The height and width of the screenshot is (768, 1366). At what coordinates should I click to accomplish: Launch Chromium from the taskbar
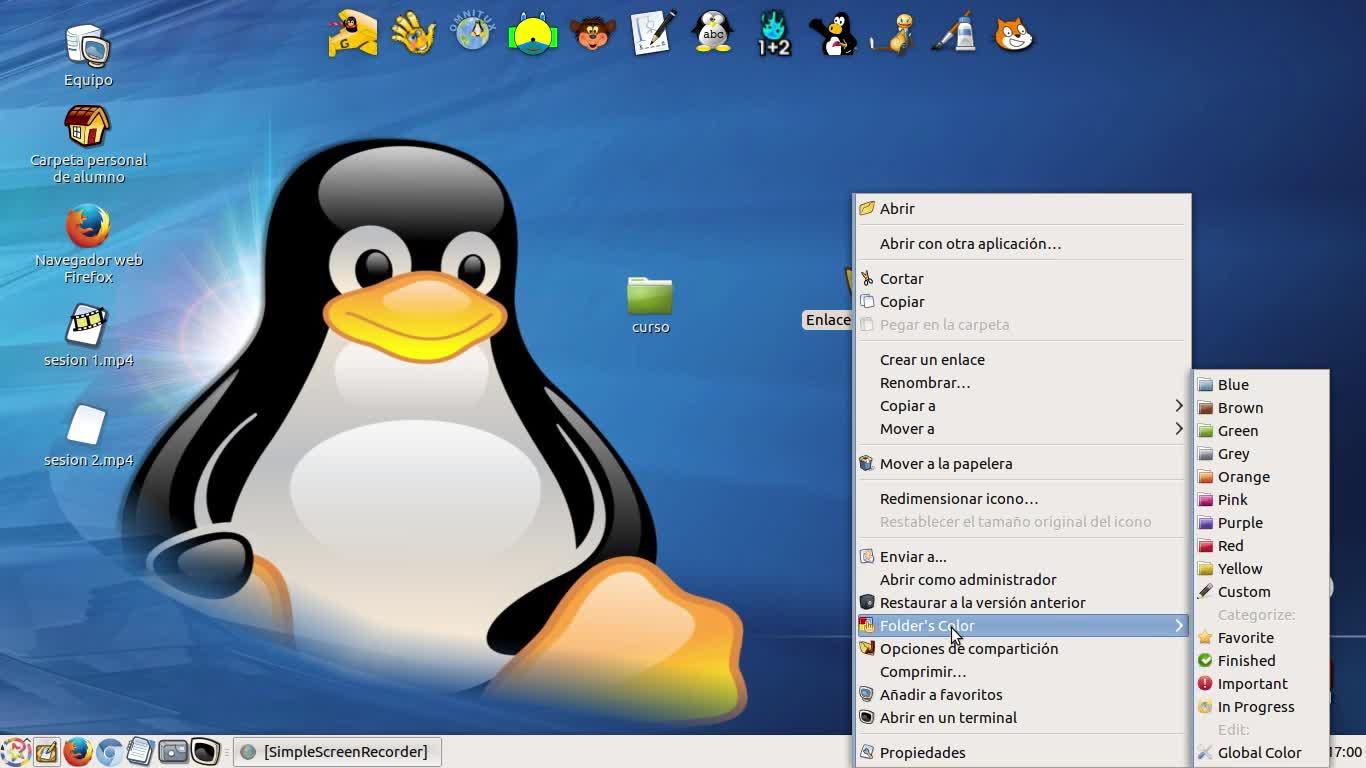coord(109,751)
